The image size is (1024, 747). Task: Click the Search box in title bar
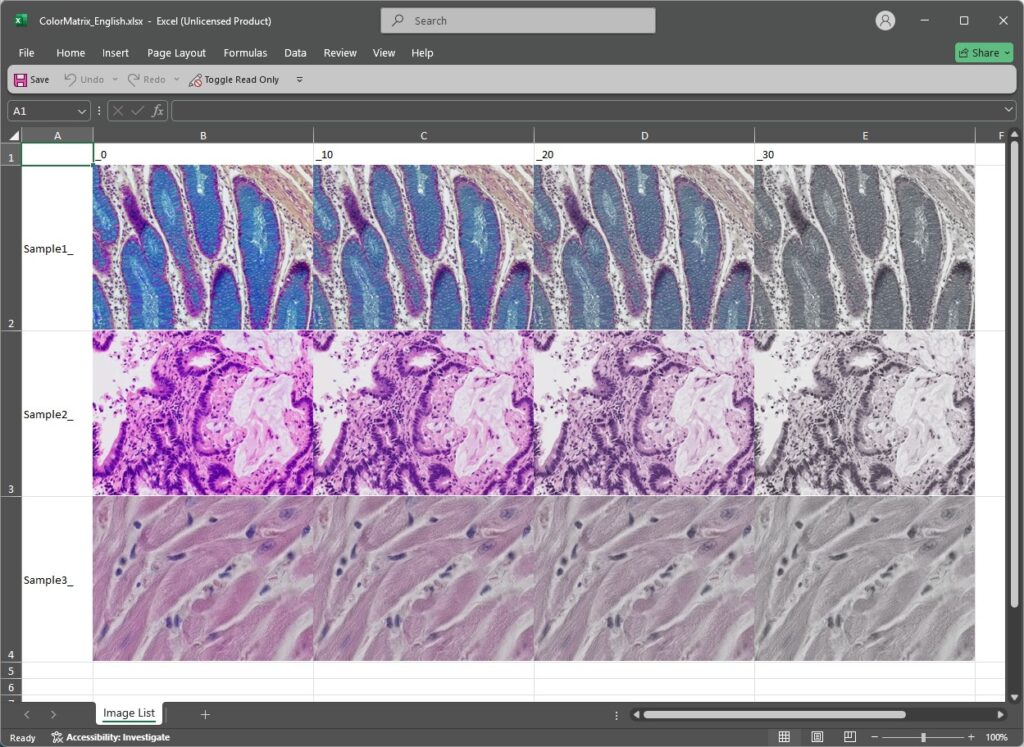point(518,21)
